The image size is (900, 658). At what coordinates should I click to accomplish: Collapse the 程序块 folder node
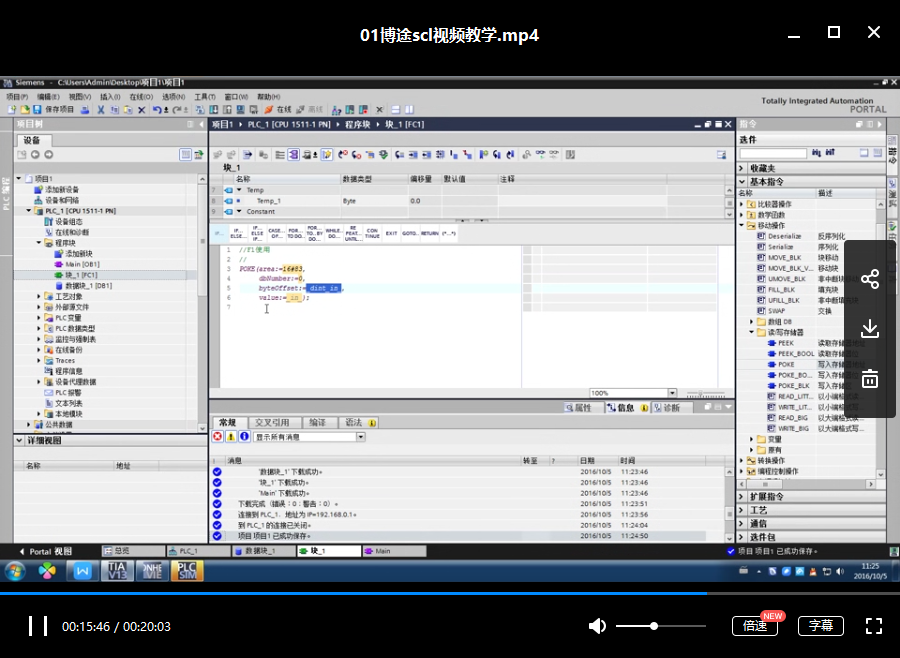(39, 243)
